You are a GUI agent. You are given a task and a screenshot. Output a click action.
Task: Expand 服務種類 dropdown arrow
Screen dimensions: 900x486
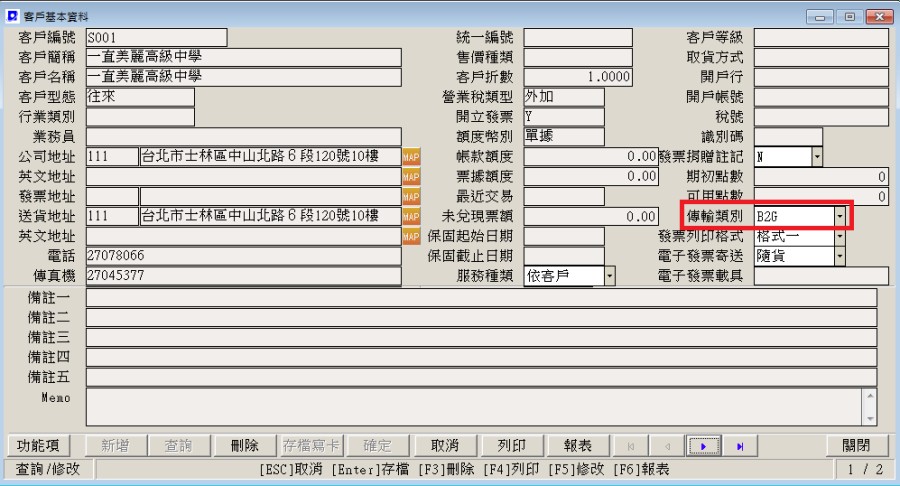coord(610,276)
